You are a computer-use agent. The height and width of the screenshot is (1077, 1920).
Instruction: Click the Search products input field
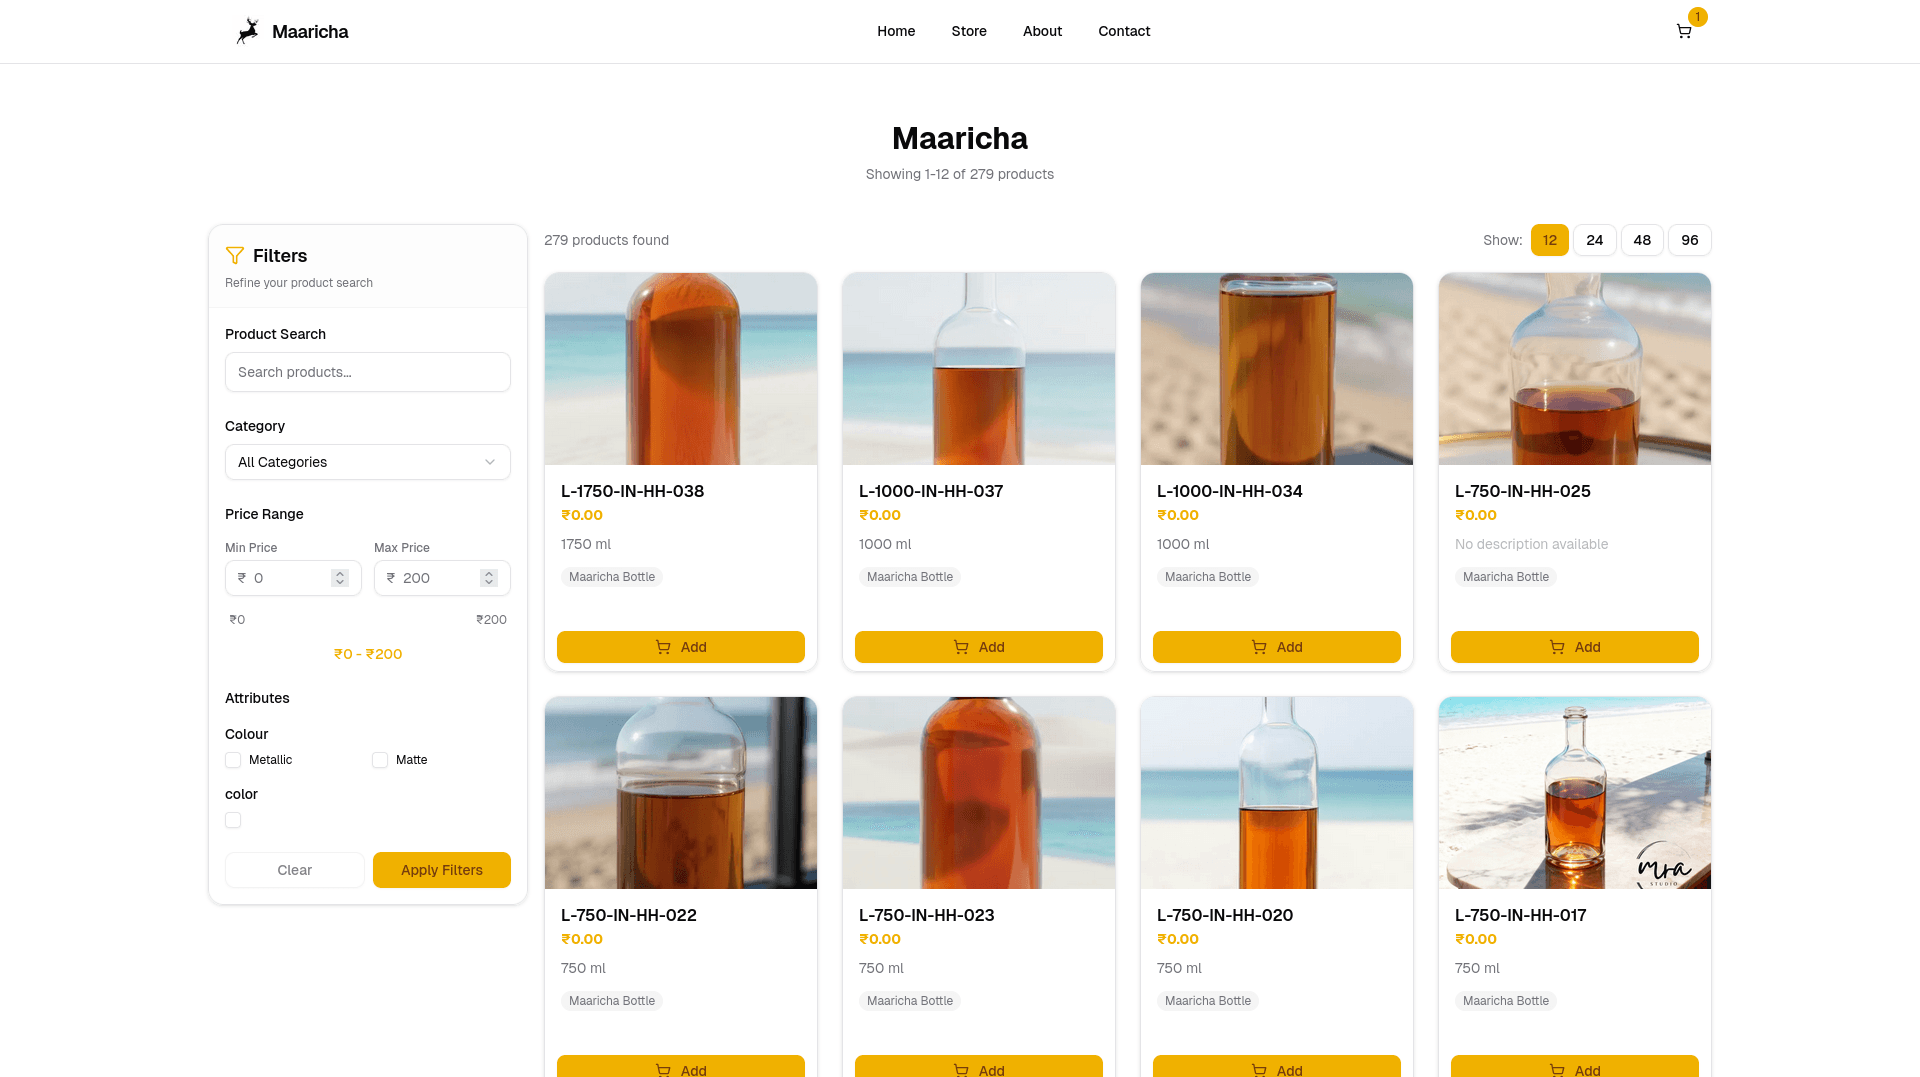tap(367, 372)
